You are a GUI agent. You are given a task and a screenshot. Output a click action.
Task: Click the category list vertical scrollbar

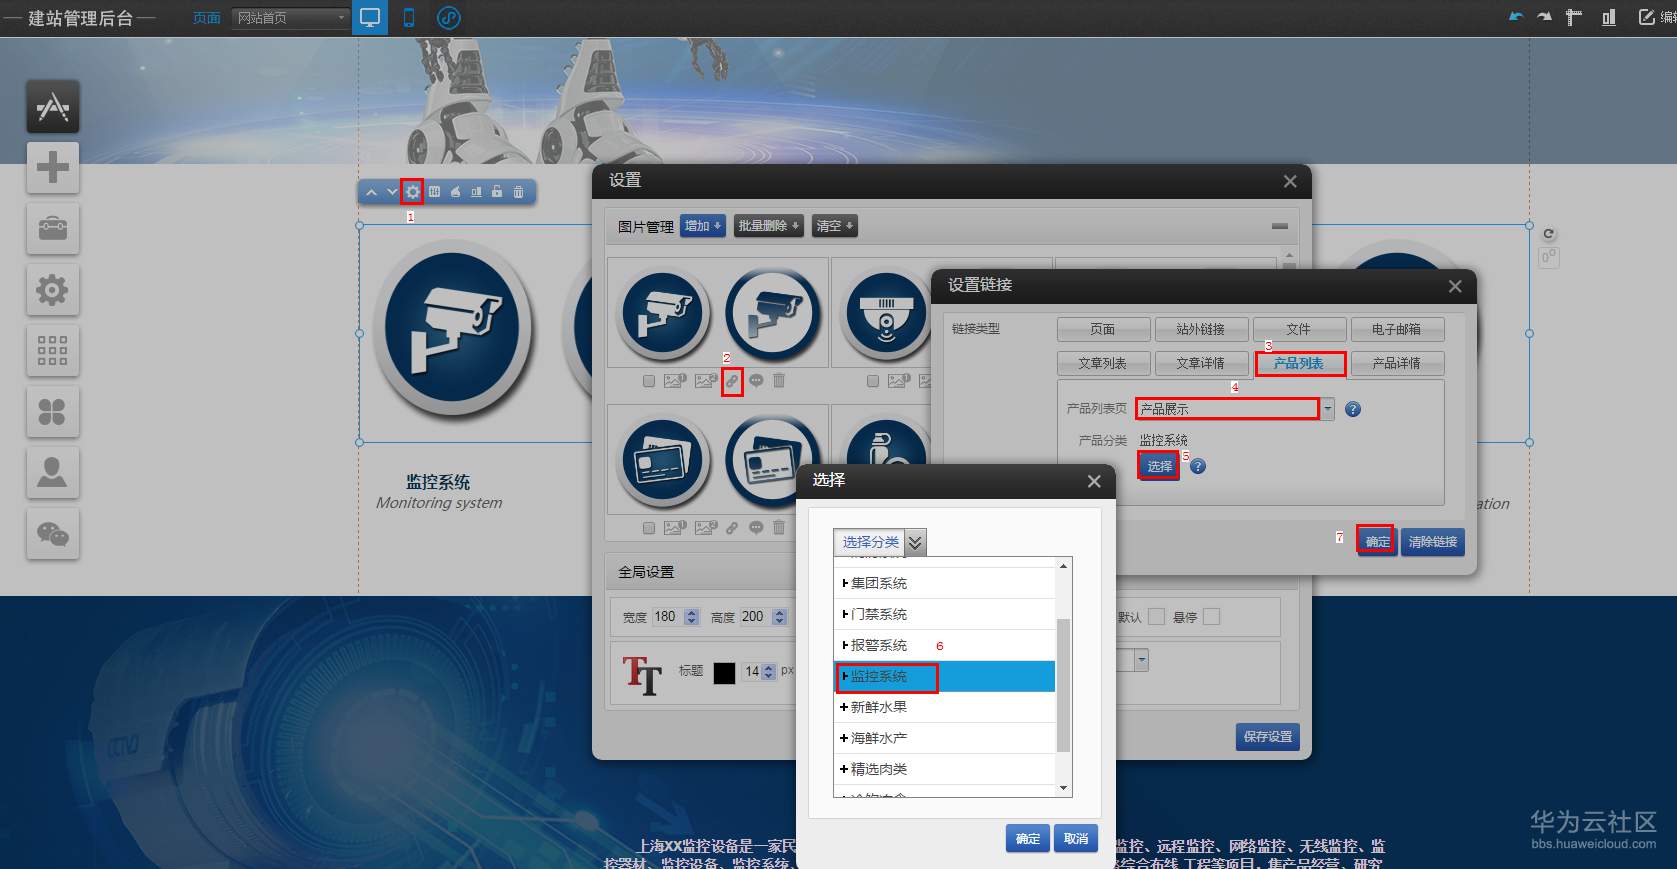1063,685
